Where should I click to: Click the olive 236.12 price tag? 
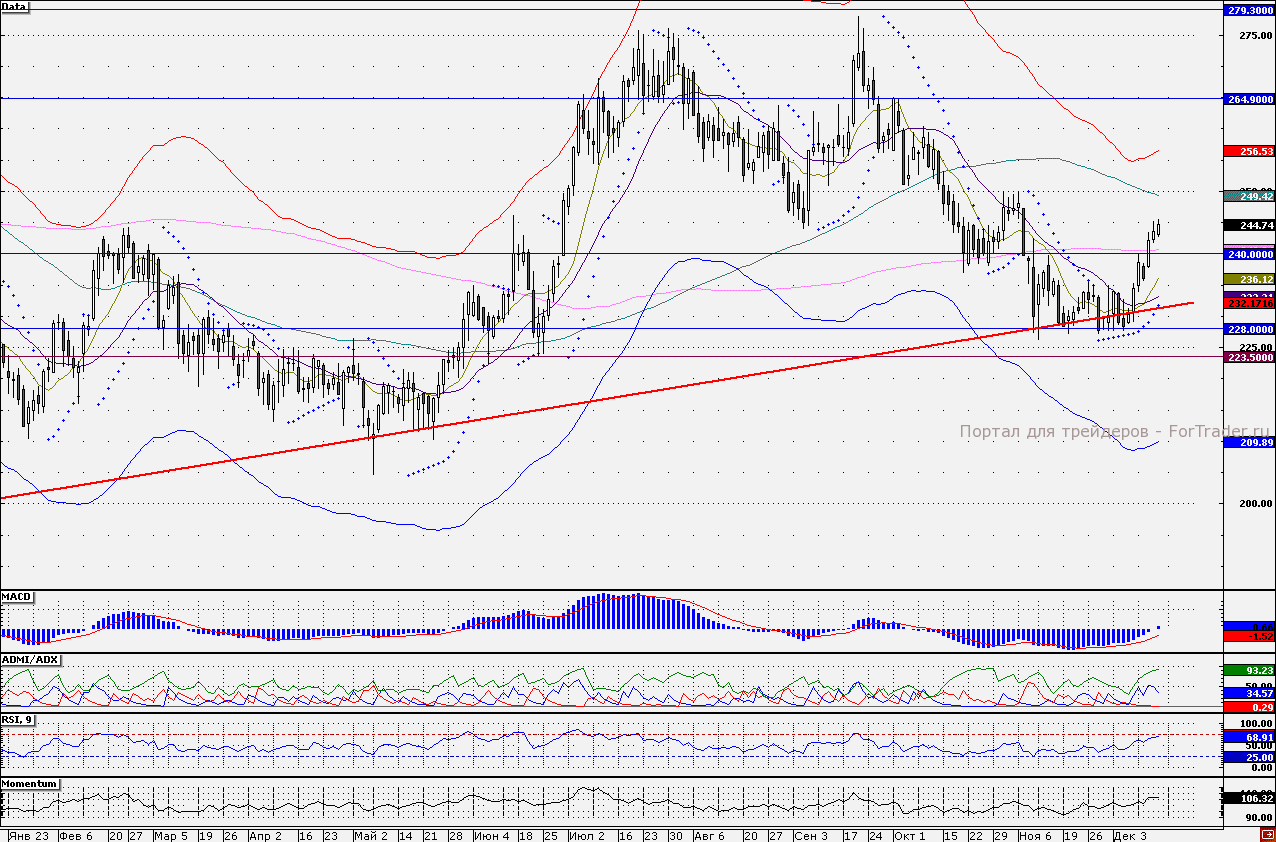click(1248, 279)
